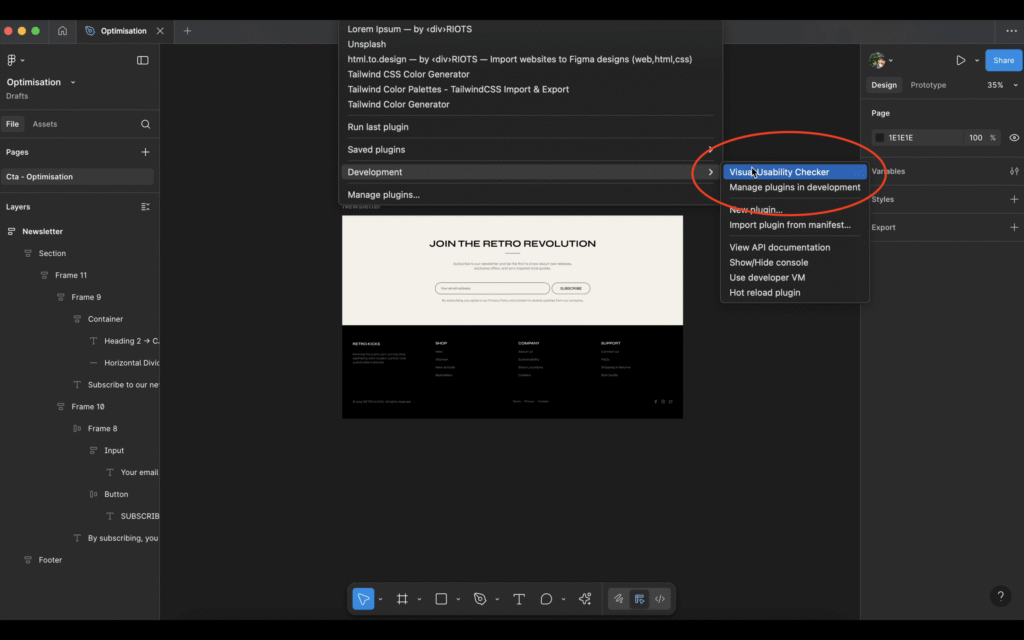Select the Rectangle shape tool

(x=441, y=599)
